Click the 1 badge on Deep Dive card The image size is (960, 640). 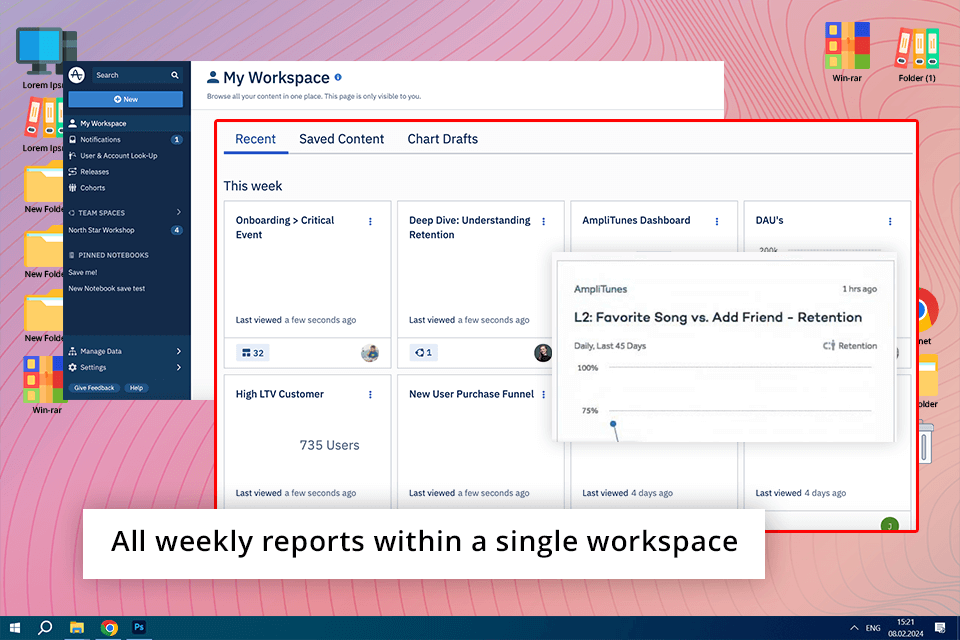click(x=424, y=353)
